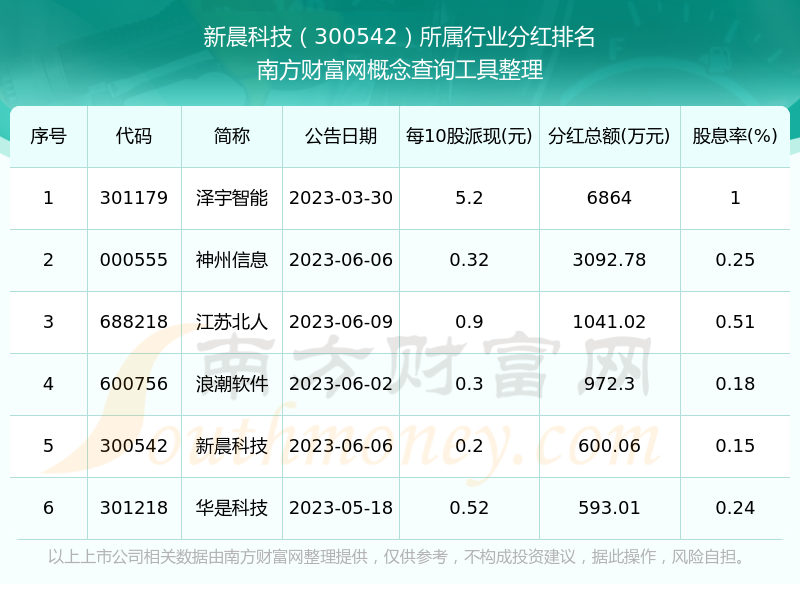Select stock code 000555
This screenshot has height=606, width=800.
[x=134, y=260]
